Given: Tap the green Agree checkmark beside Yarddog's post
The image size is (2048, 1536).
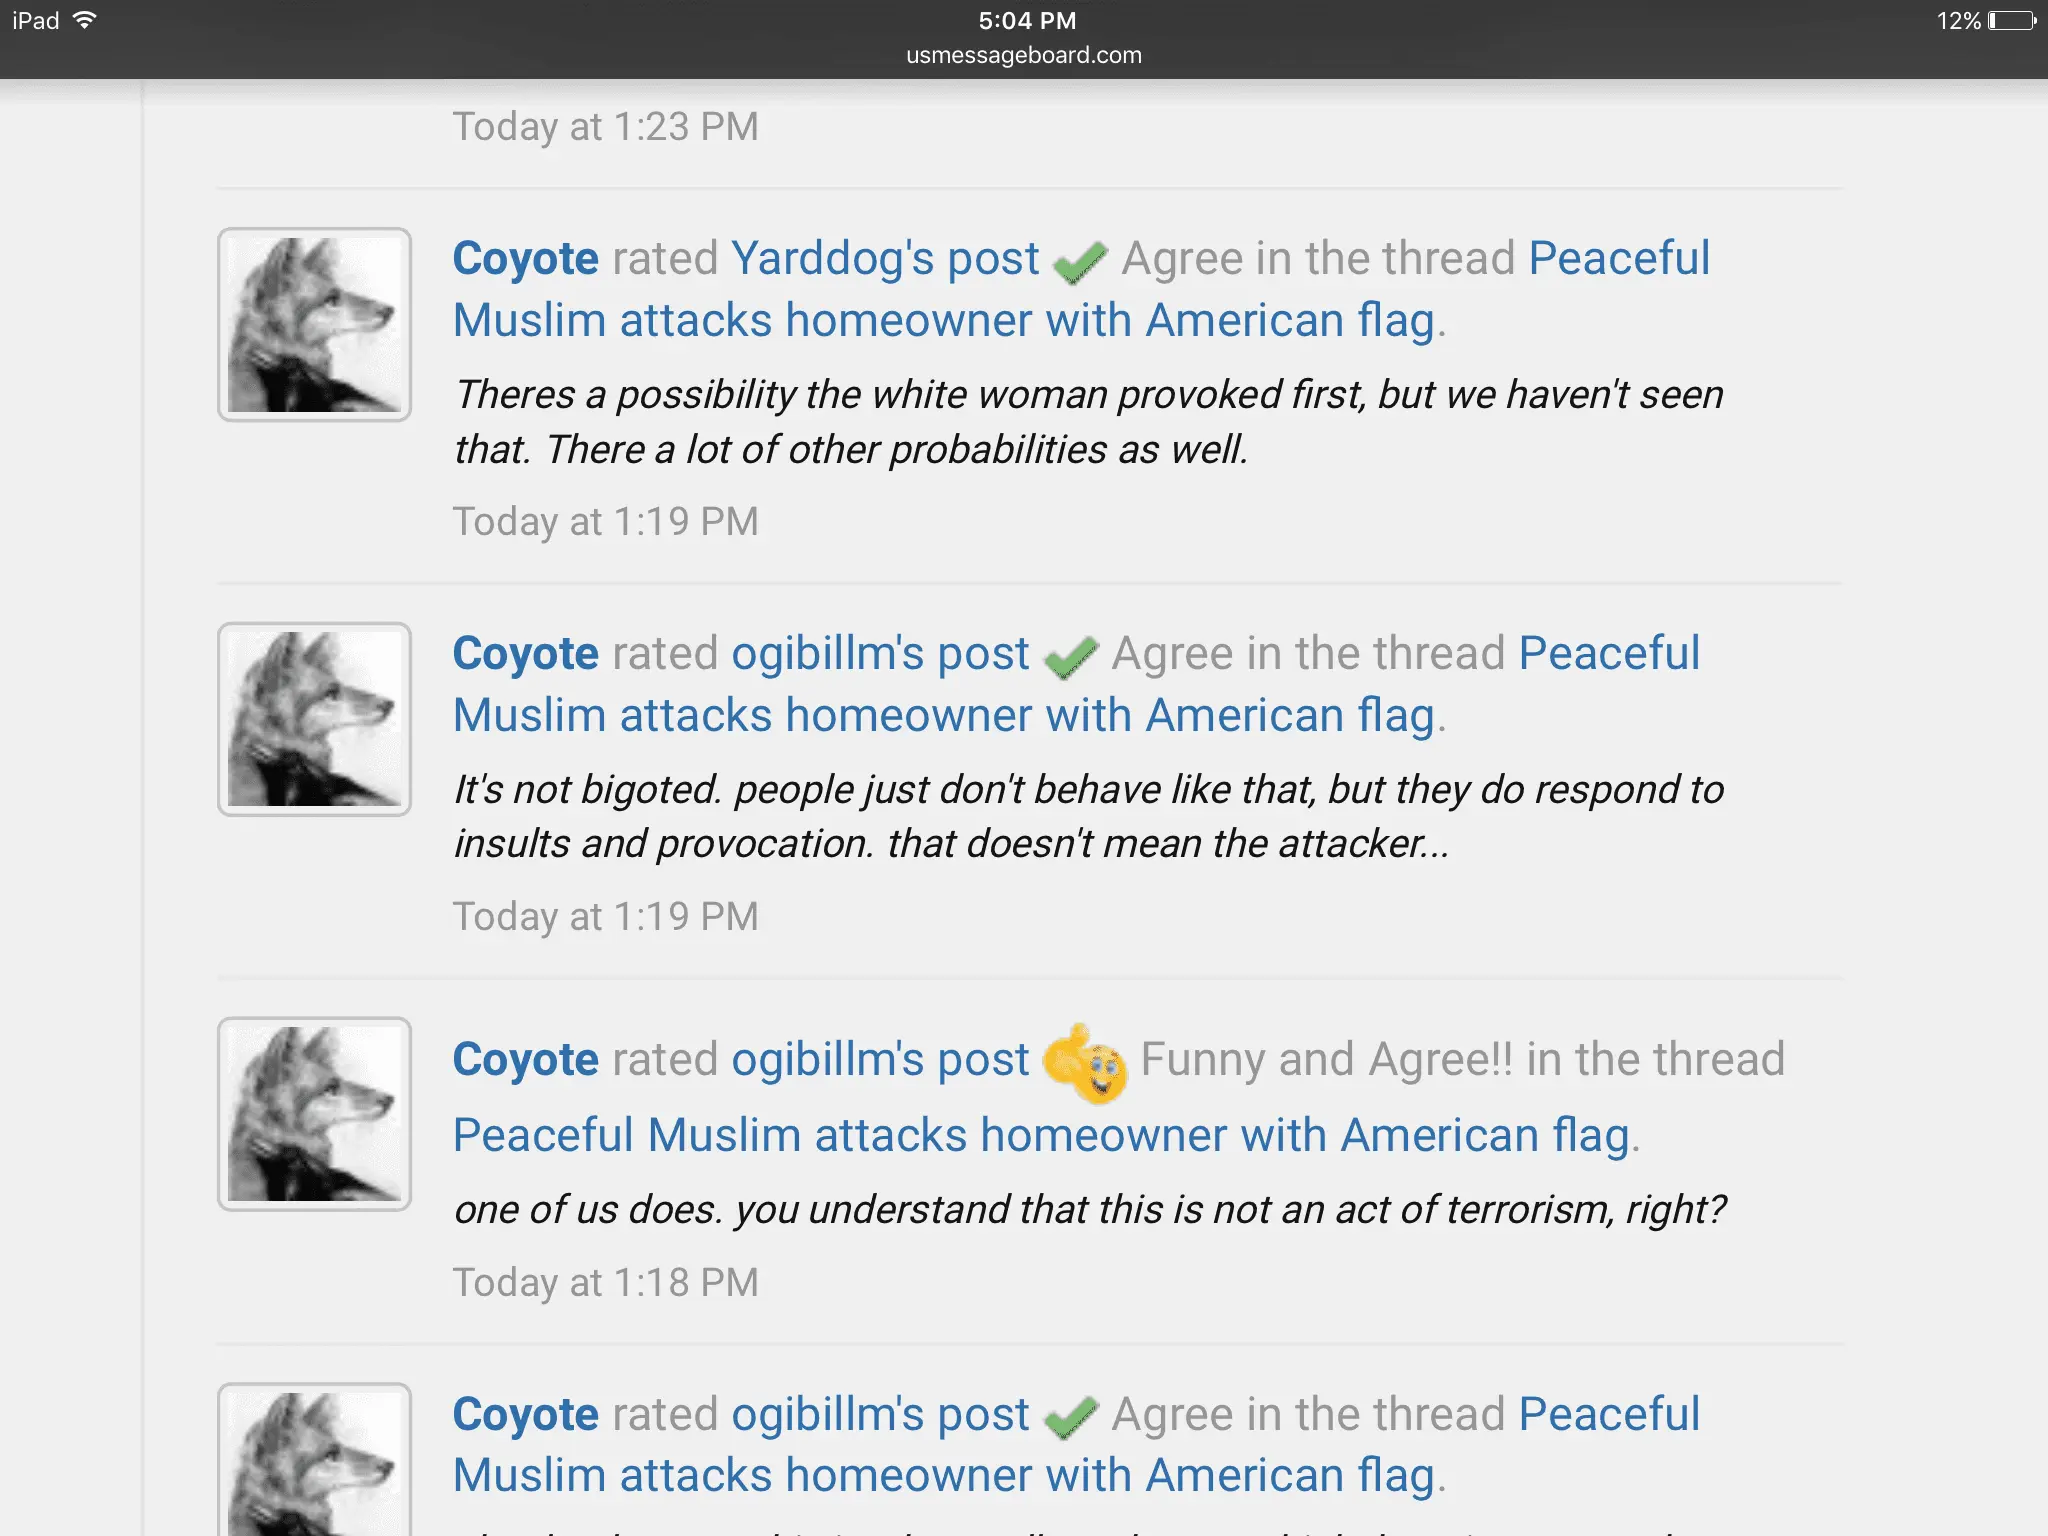Looking at the screenshot, I should 1080,262.
